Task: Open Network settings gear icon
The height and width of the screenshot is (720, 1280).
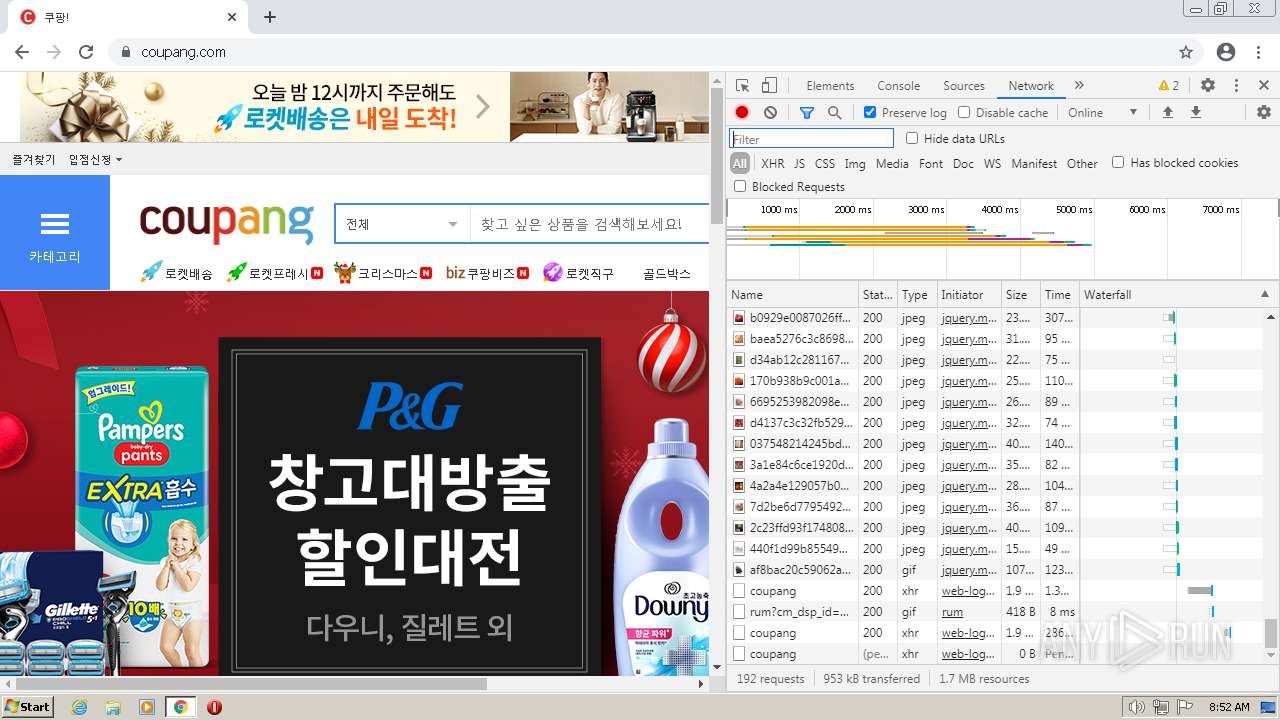Action: pos(1264,113)
